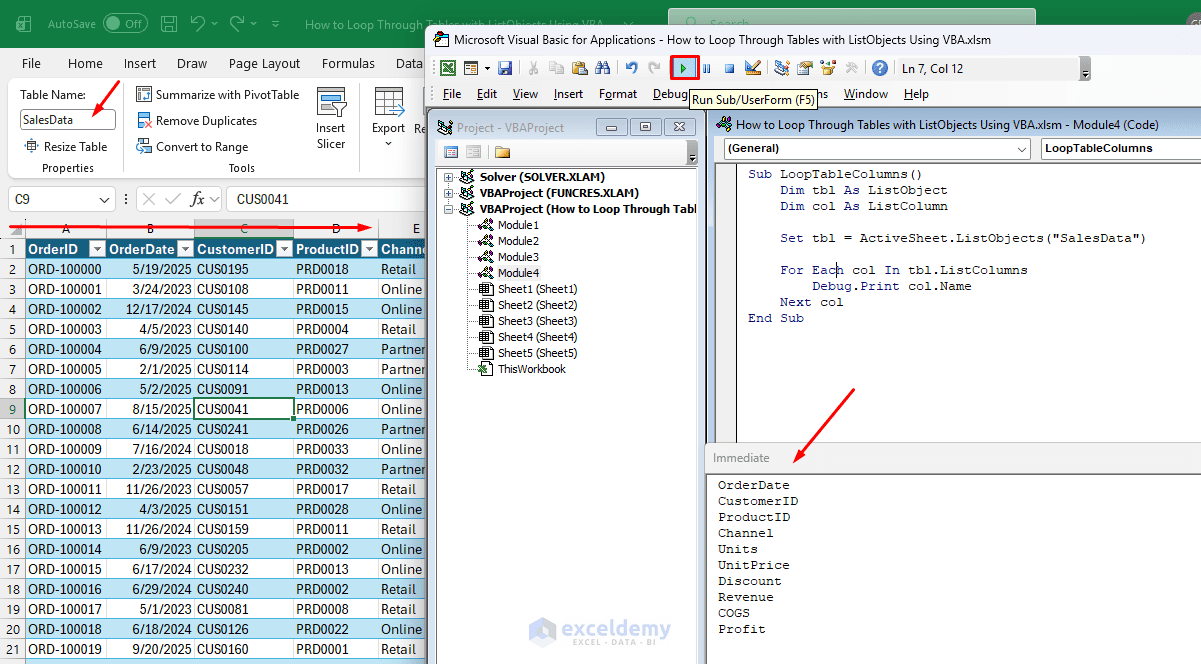
Task: Open the Format menu in the VBA editor
Action: click(618, 94)
